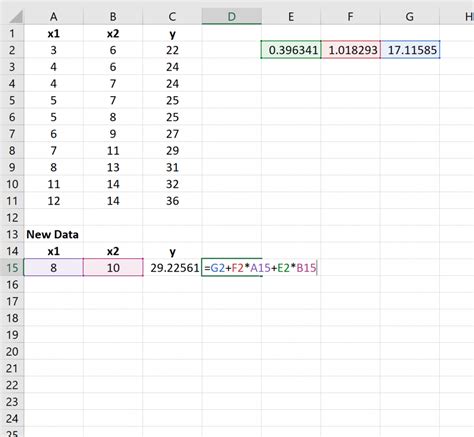Click the formula being edited in D15
This screenshot has width=474, height=437.
point(260,268)
